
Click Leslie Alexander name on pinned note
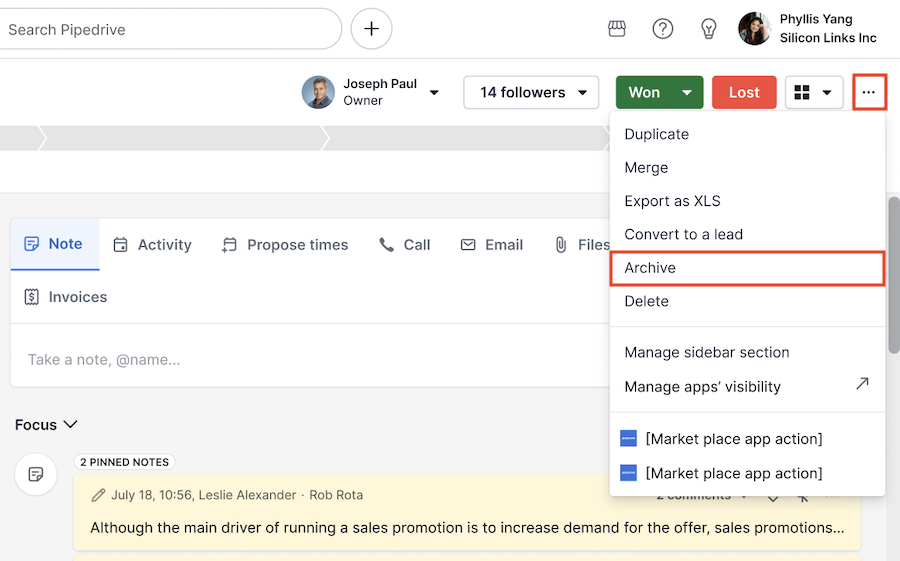(247, 495)
